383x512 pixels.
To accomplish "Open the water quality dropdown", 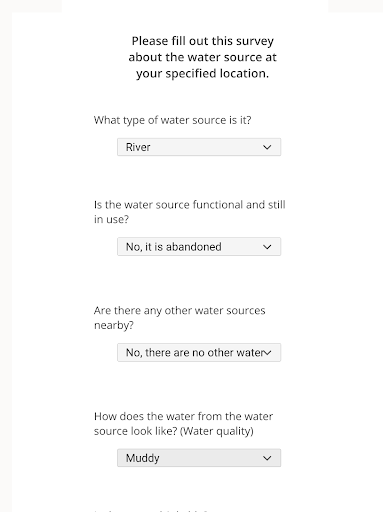I will (199, 458).
